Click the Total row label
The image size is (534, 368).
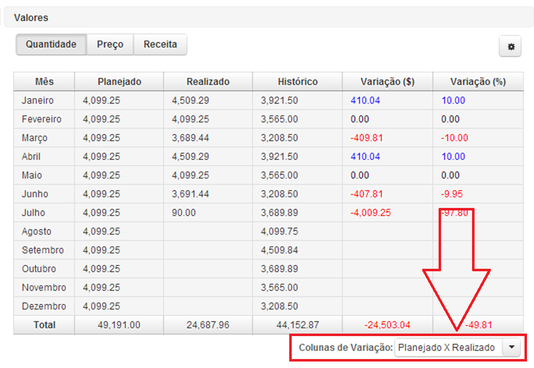coord(44,325)
